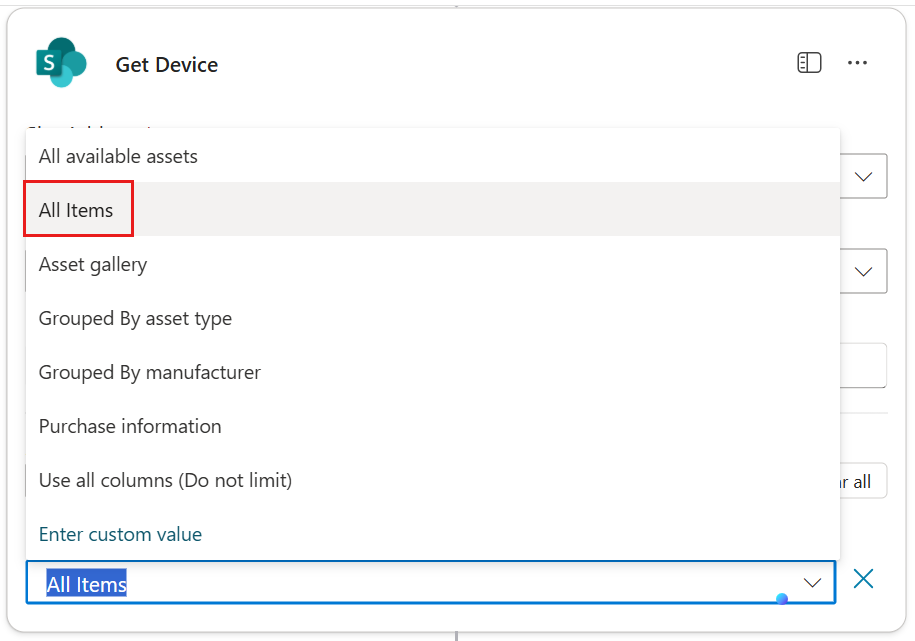915x641 pixels.
Task: Click the SharePoint connector icon
Action: coord(60,62)
